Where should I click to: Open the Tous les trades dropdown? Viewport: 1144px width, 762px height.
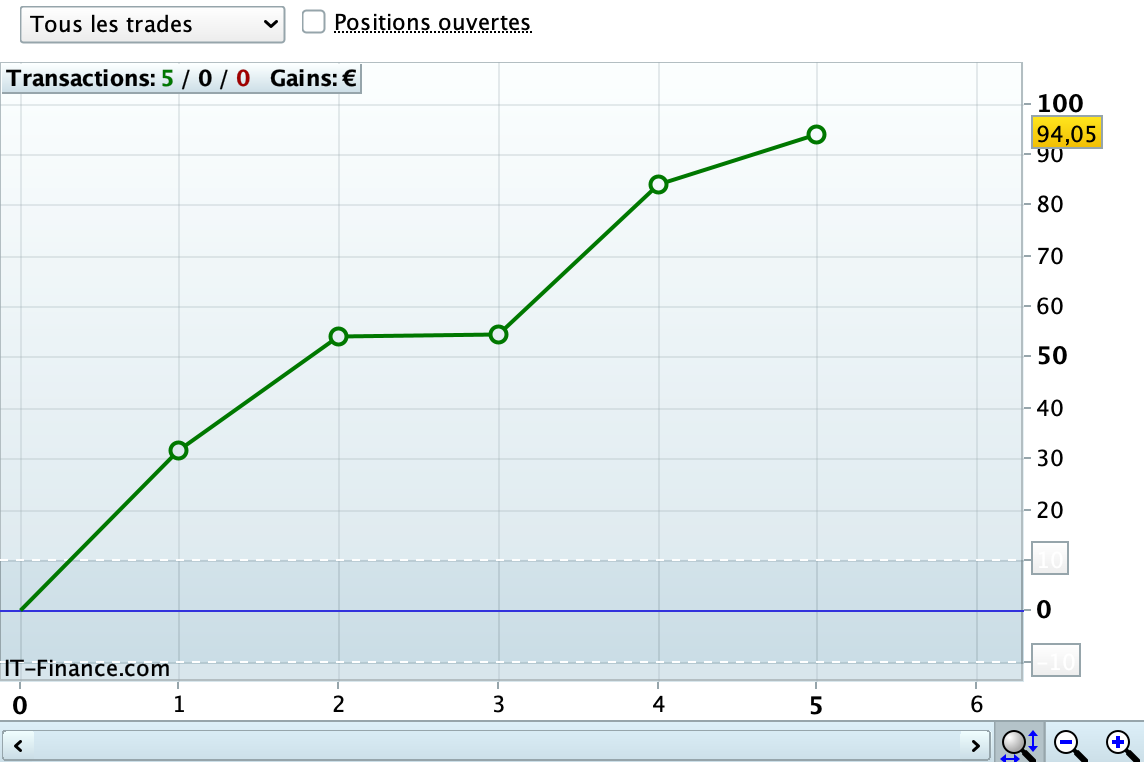pyautogui.click(x=152, y=25)
